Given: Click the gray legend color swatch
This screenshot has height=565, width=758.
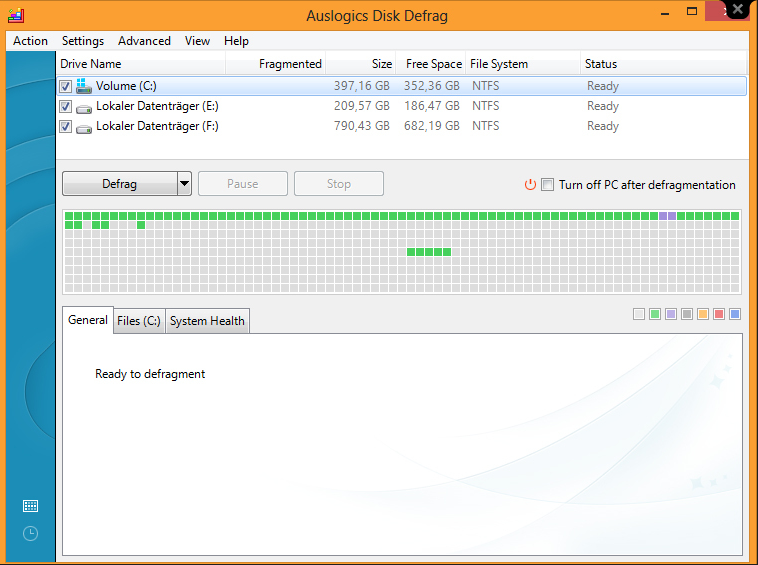Looking at the screenshot, I should pos(686,314).
